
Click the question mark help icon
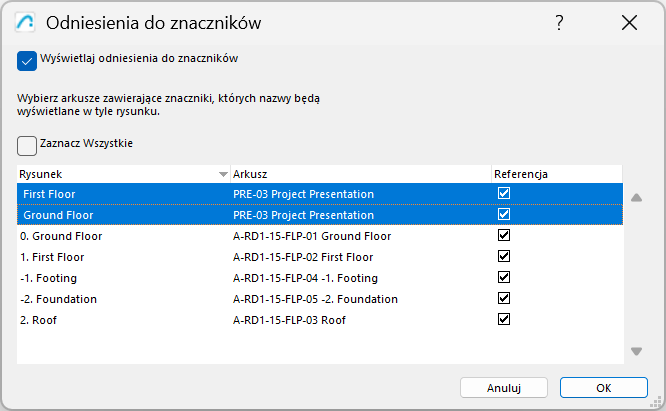click(560, 23)
